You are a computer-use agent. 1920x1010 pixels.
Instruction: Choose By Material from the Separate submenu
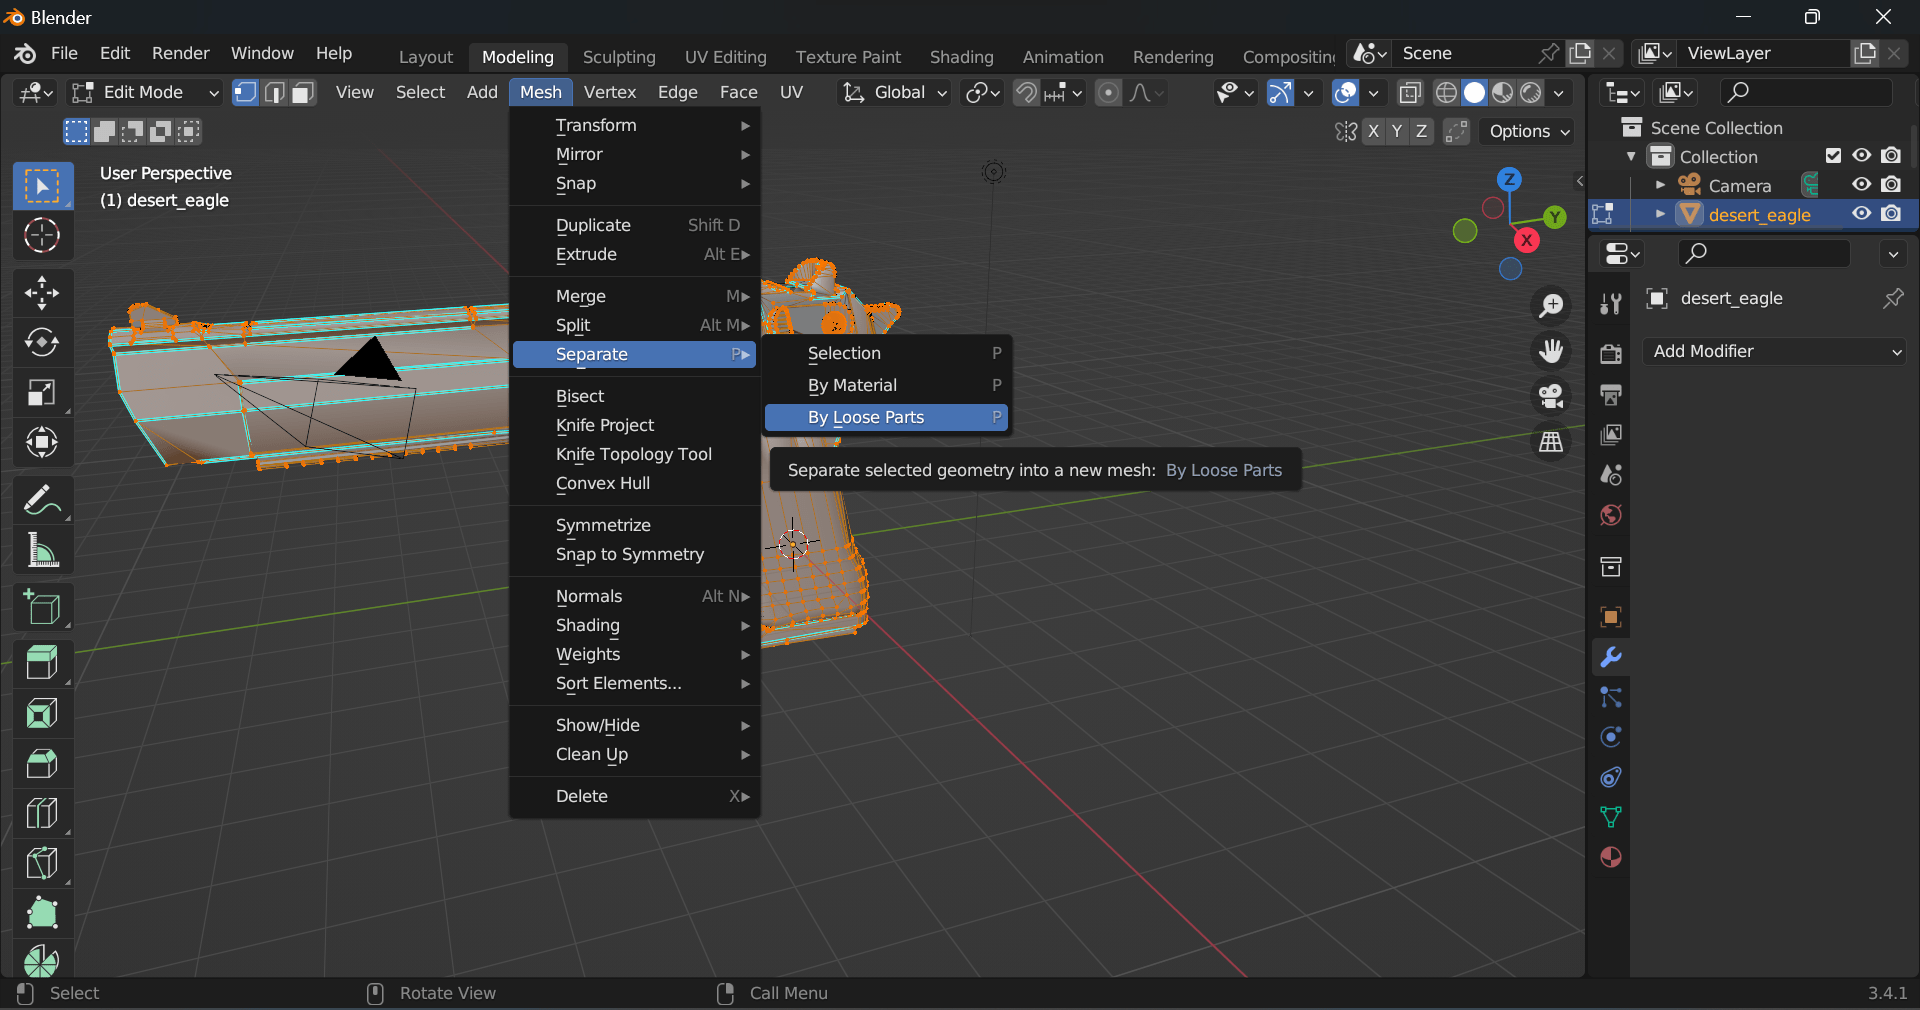[852, 385]
